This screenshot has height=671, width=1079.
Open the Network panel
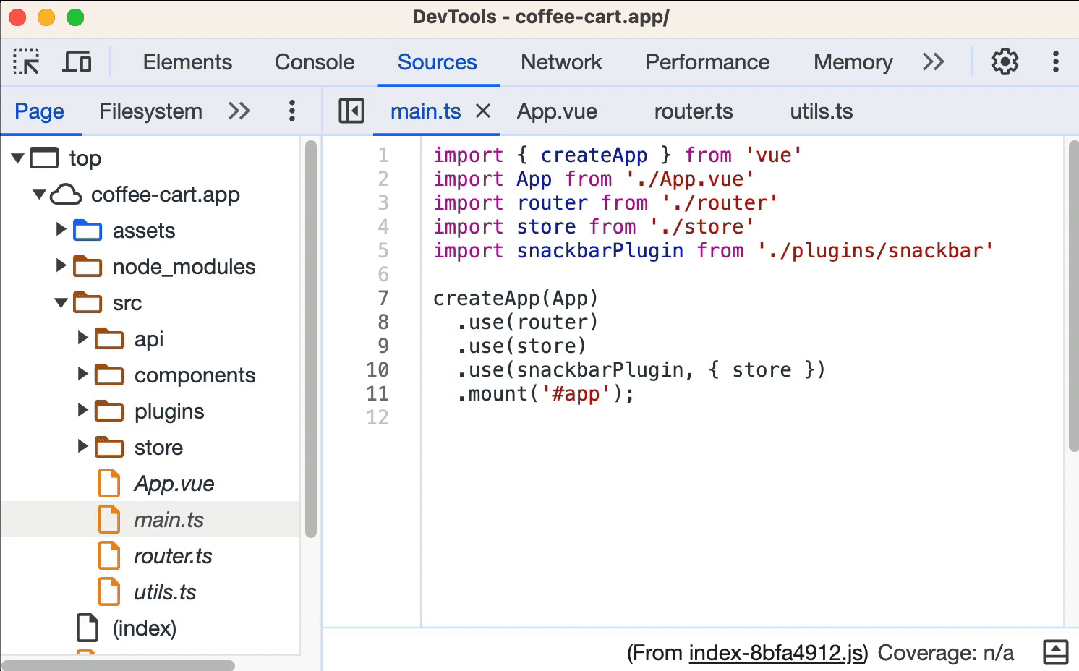click(561, 62)
